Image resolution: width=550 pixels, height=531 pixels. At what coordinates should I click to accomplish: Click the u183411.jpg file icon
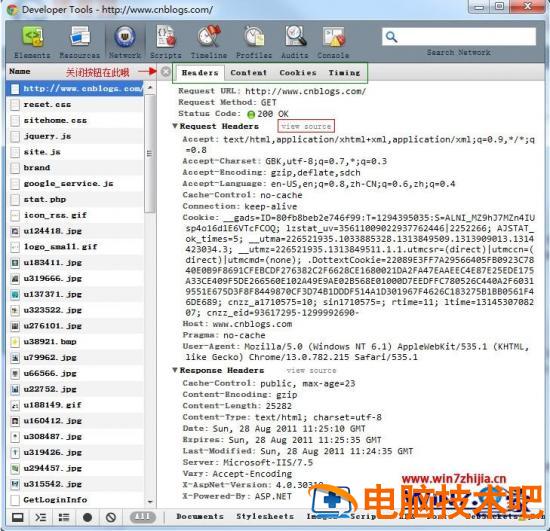pyautogui.click(x=15, y=263)
